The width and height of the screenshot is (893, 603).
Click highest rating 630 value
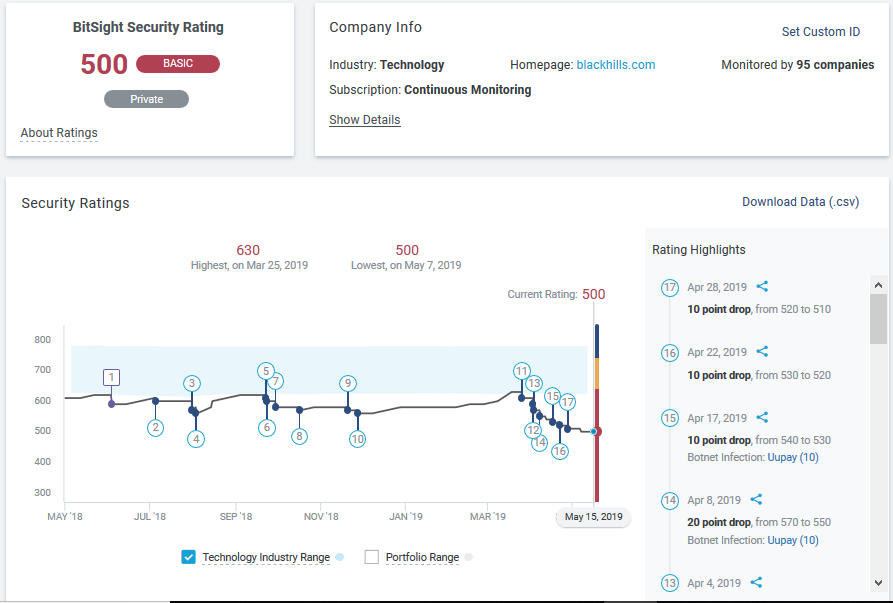248,250
